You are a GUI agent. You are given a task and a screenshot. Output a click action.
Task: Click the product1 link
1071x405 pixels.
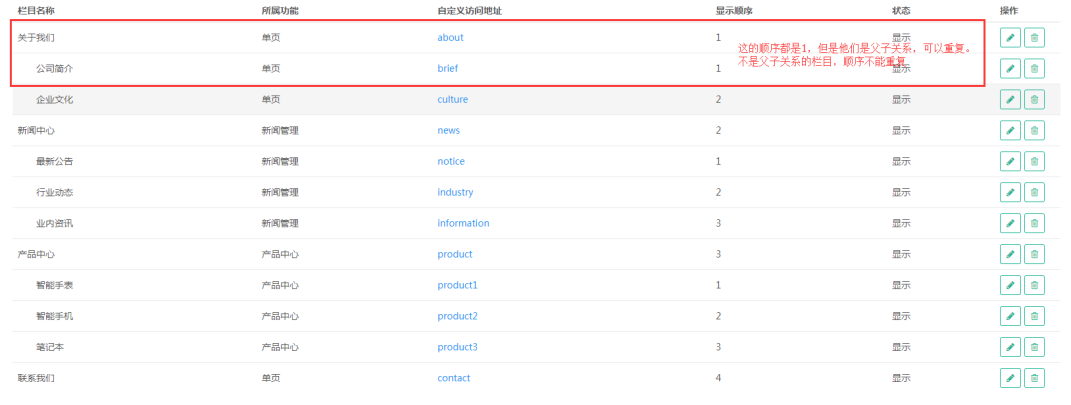[x=457, y=285]
